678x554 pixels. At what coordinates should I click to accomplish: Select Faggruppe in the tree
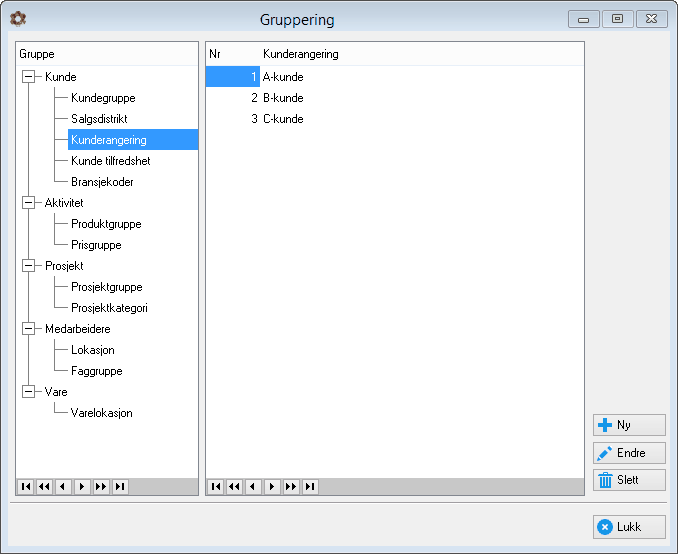coord(96,371)
